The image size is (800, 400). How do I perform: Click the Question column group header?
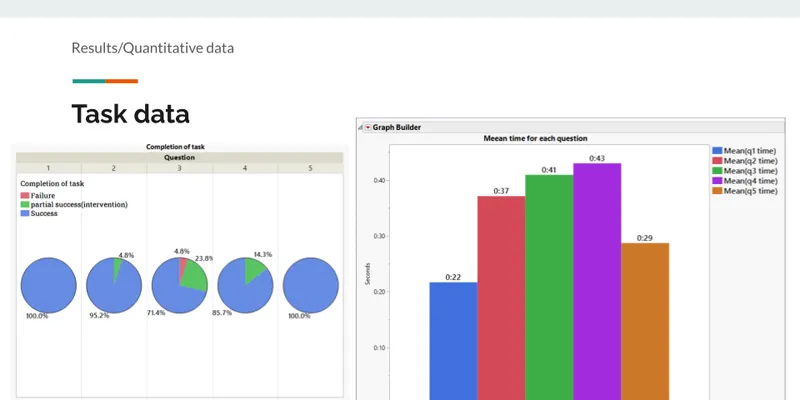tap(179, 158)
